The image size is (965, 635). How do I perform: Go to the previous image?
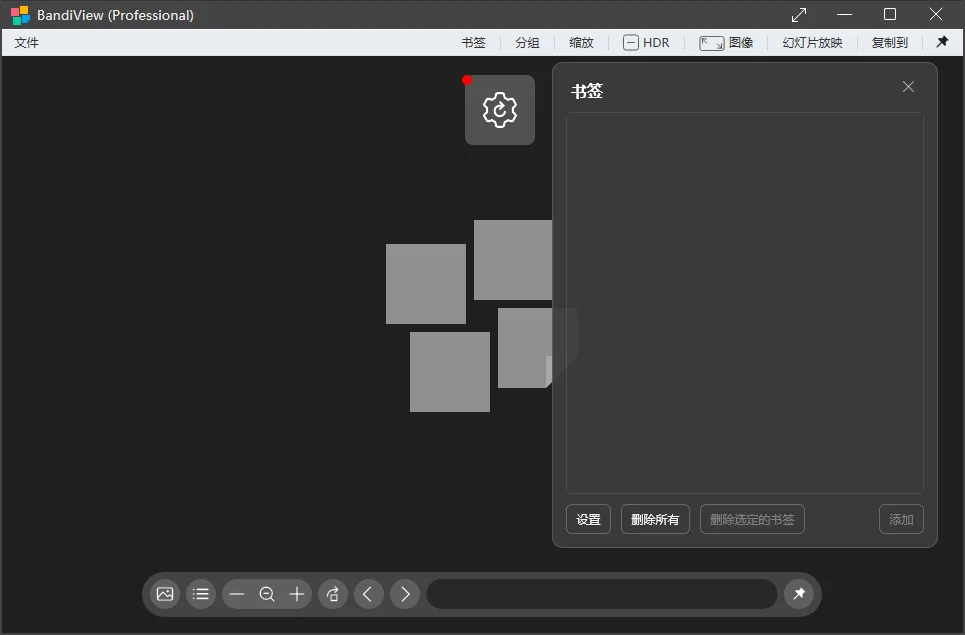[x=369, y=594]
